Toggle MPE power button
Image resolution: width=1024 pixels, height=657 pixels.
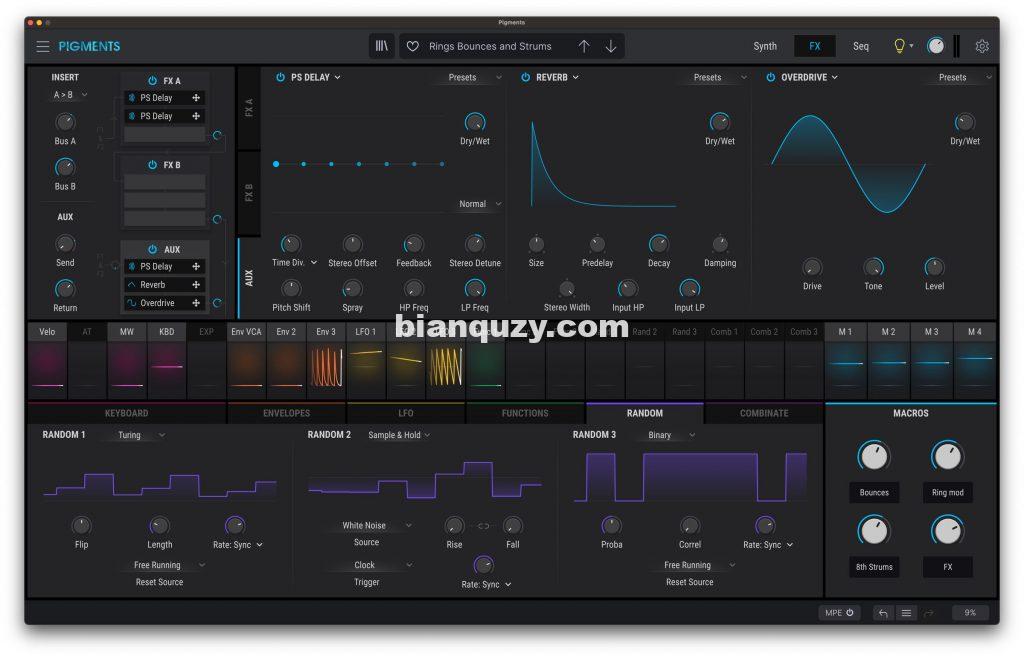pyautogui.click(x=850, y=613)
